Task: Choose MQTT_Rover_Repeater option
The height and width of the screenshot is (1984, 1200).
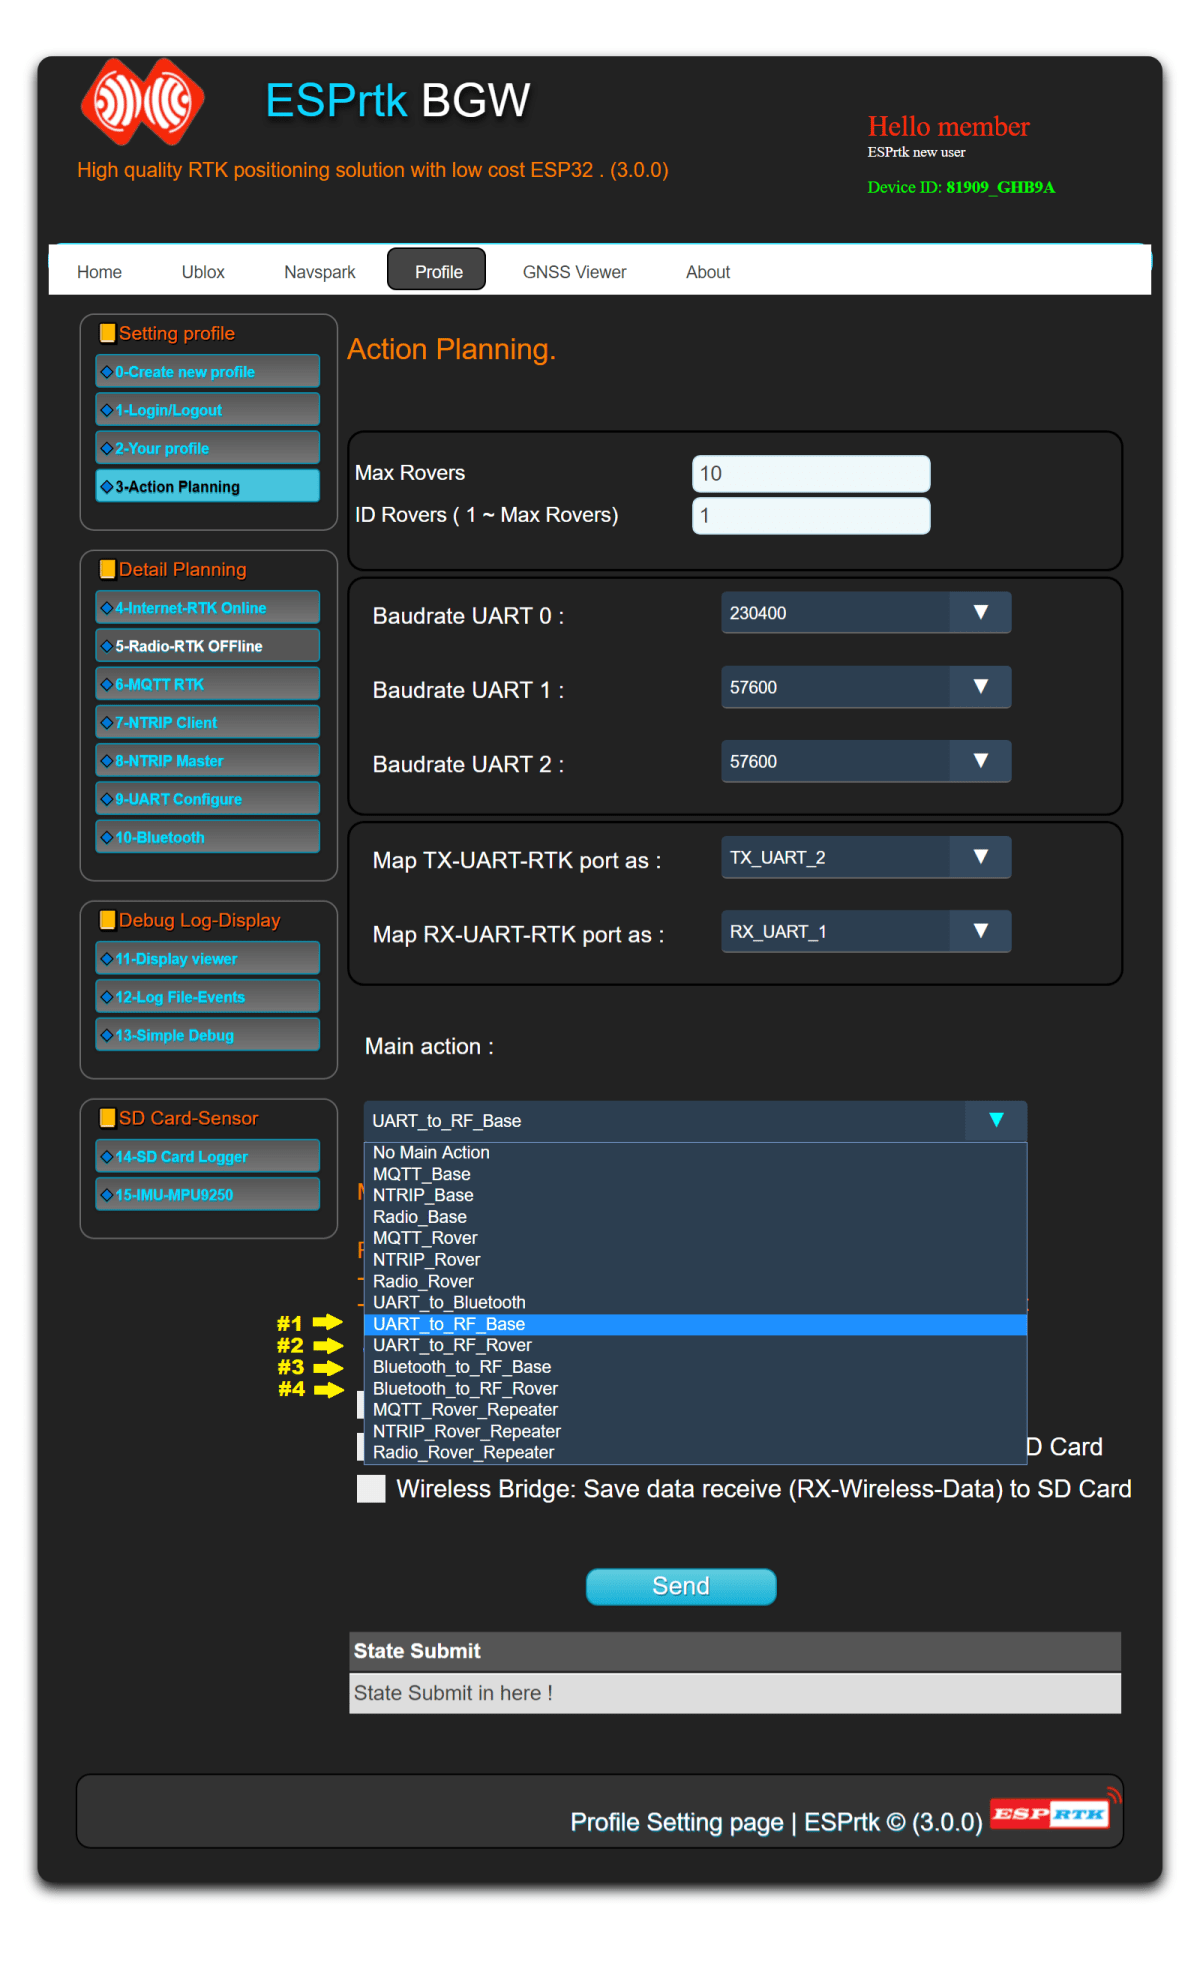Action: point(696,1410)
